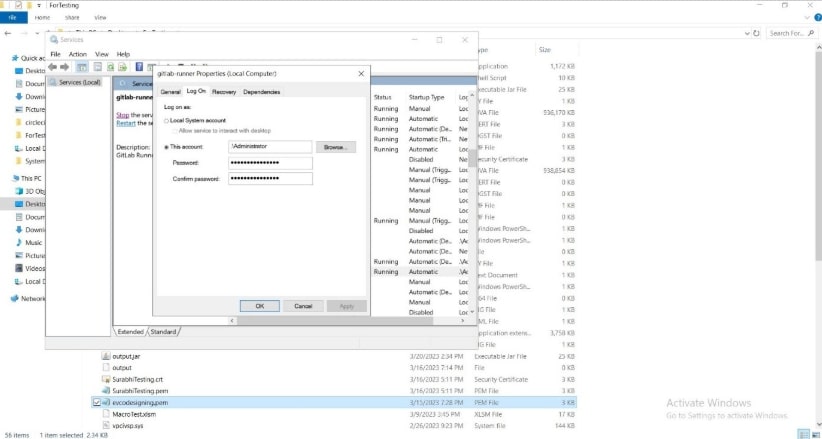The image size is (822, 439).
Task: Switch to the Extended tab in Services
Action: coord(131,331)
